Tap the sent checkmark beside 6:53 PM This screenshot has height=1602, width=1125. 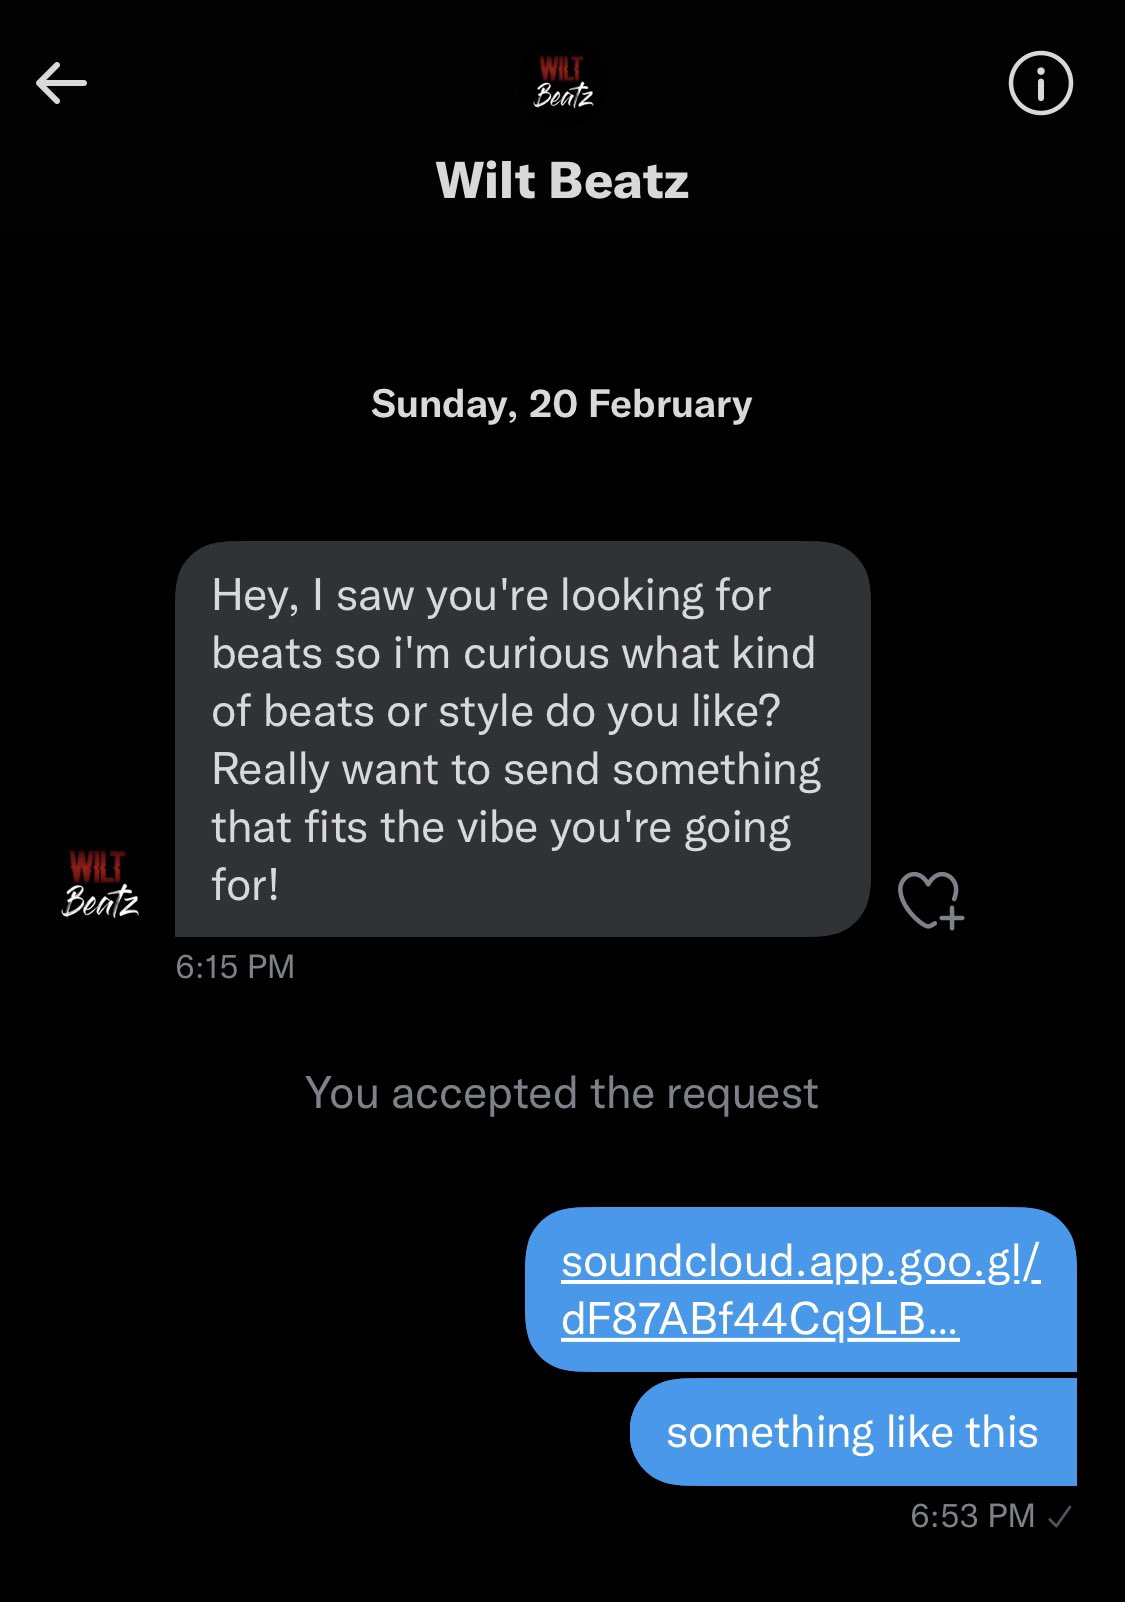(x=1060, y=1517)
